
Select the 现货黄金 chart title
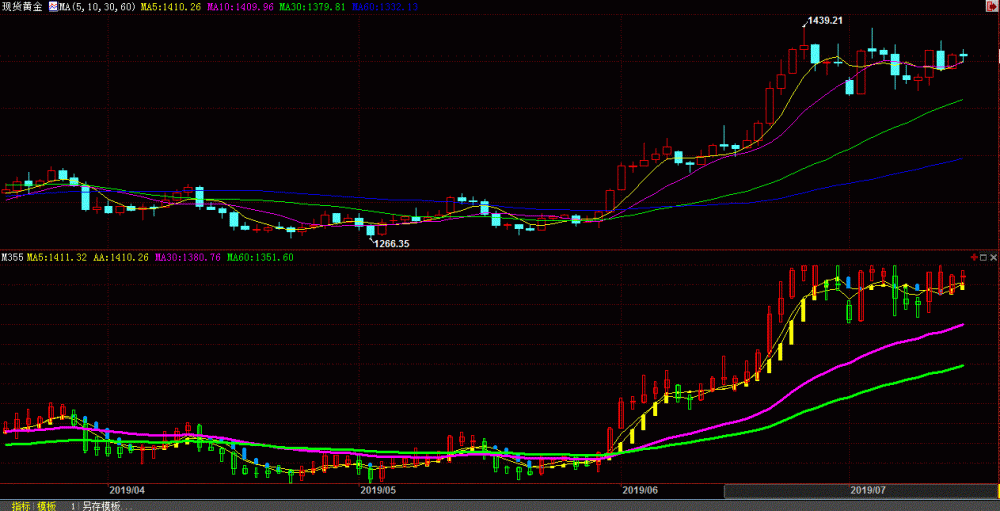click(23, 6)
